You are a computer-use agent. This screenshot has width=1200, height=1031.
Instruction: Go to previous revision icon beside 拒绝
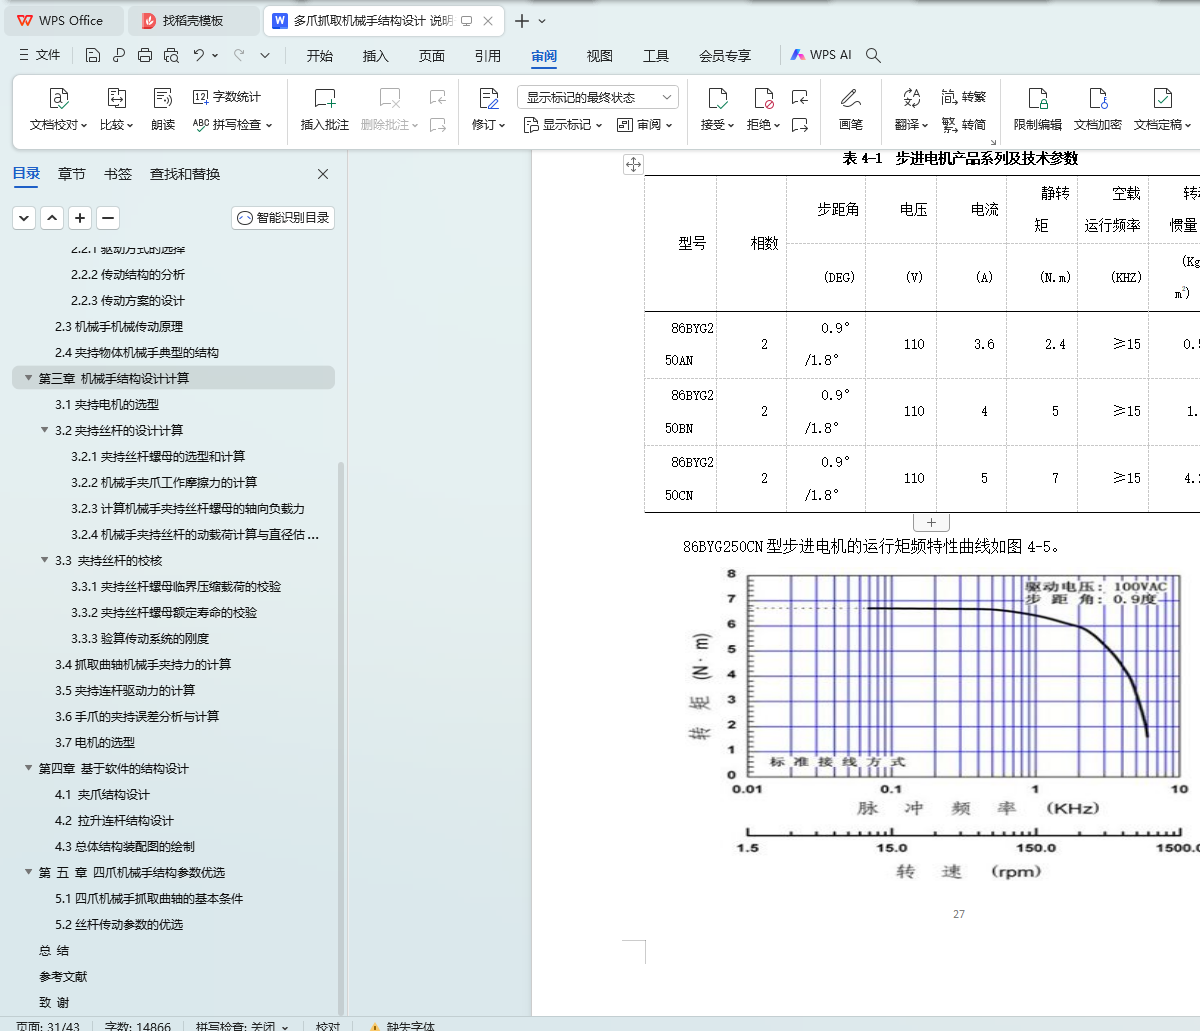click(800, 97)
